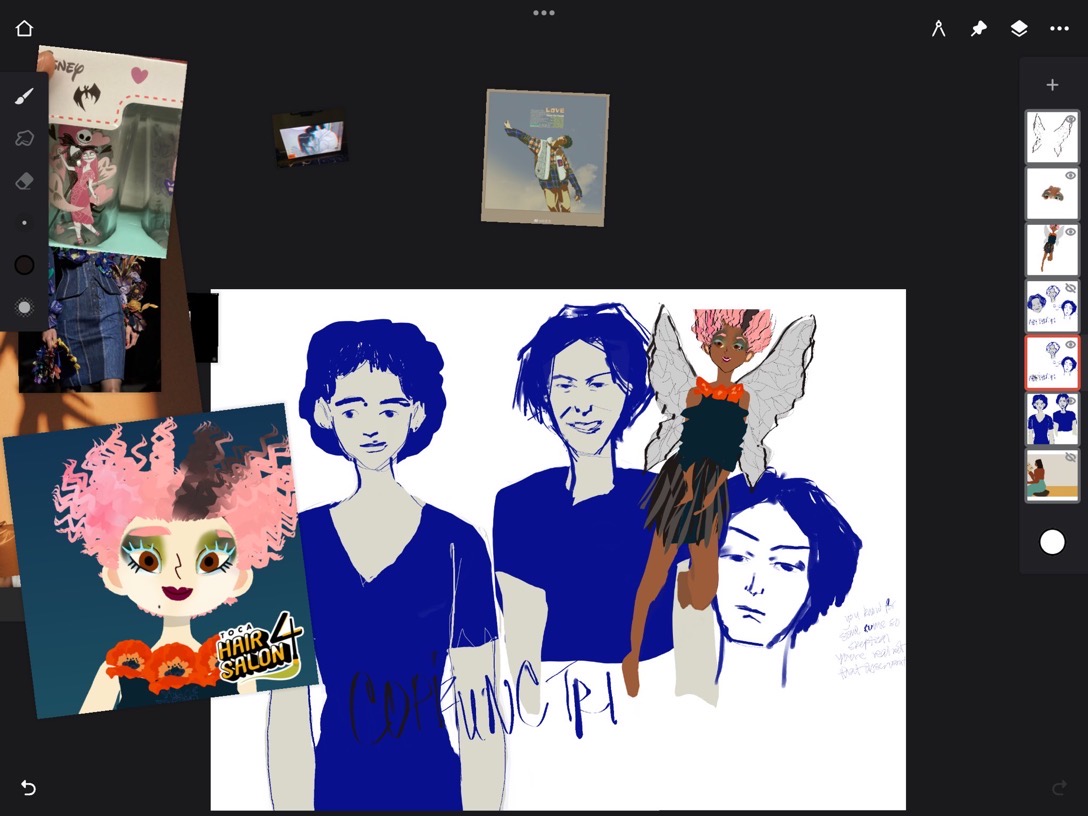Image resolution: width=1088 pixels, height=816 pixels.
Task: Select the Brush tool
Action: [x=25, y=96]
